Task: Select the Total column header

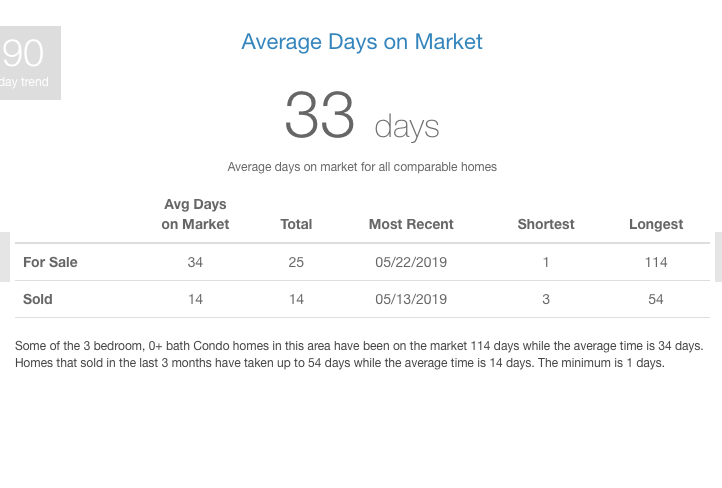Action: [296, 224]
